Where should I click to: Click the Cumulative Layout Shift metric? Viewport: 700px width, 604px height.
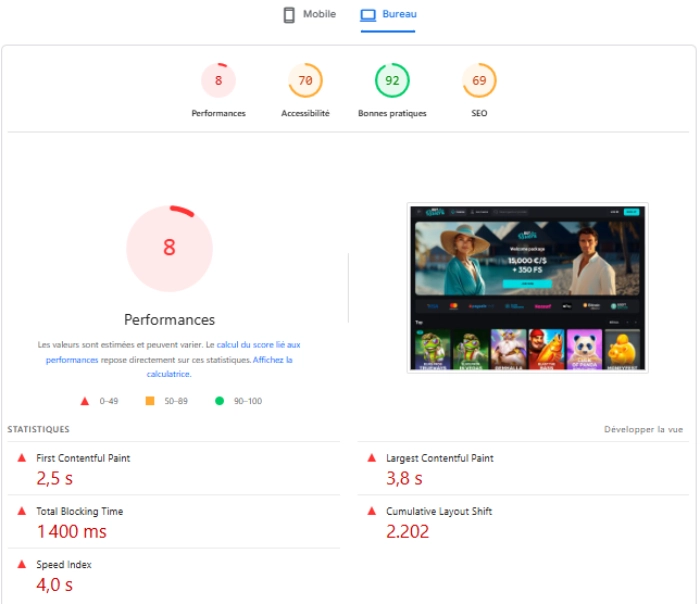[438, 511]
